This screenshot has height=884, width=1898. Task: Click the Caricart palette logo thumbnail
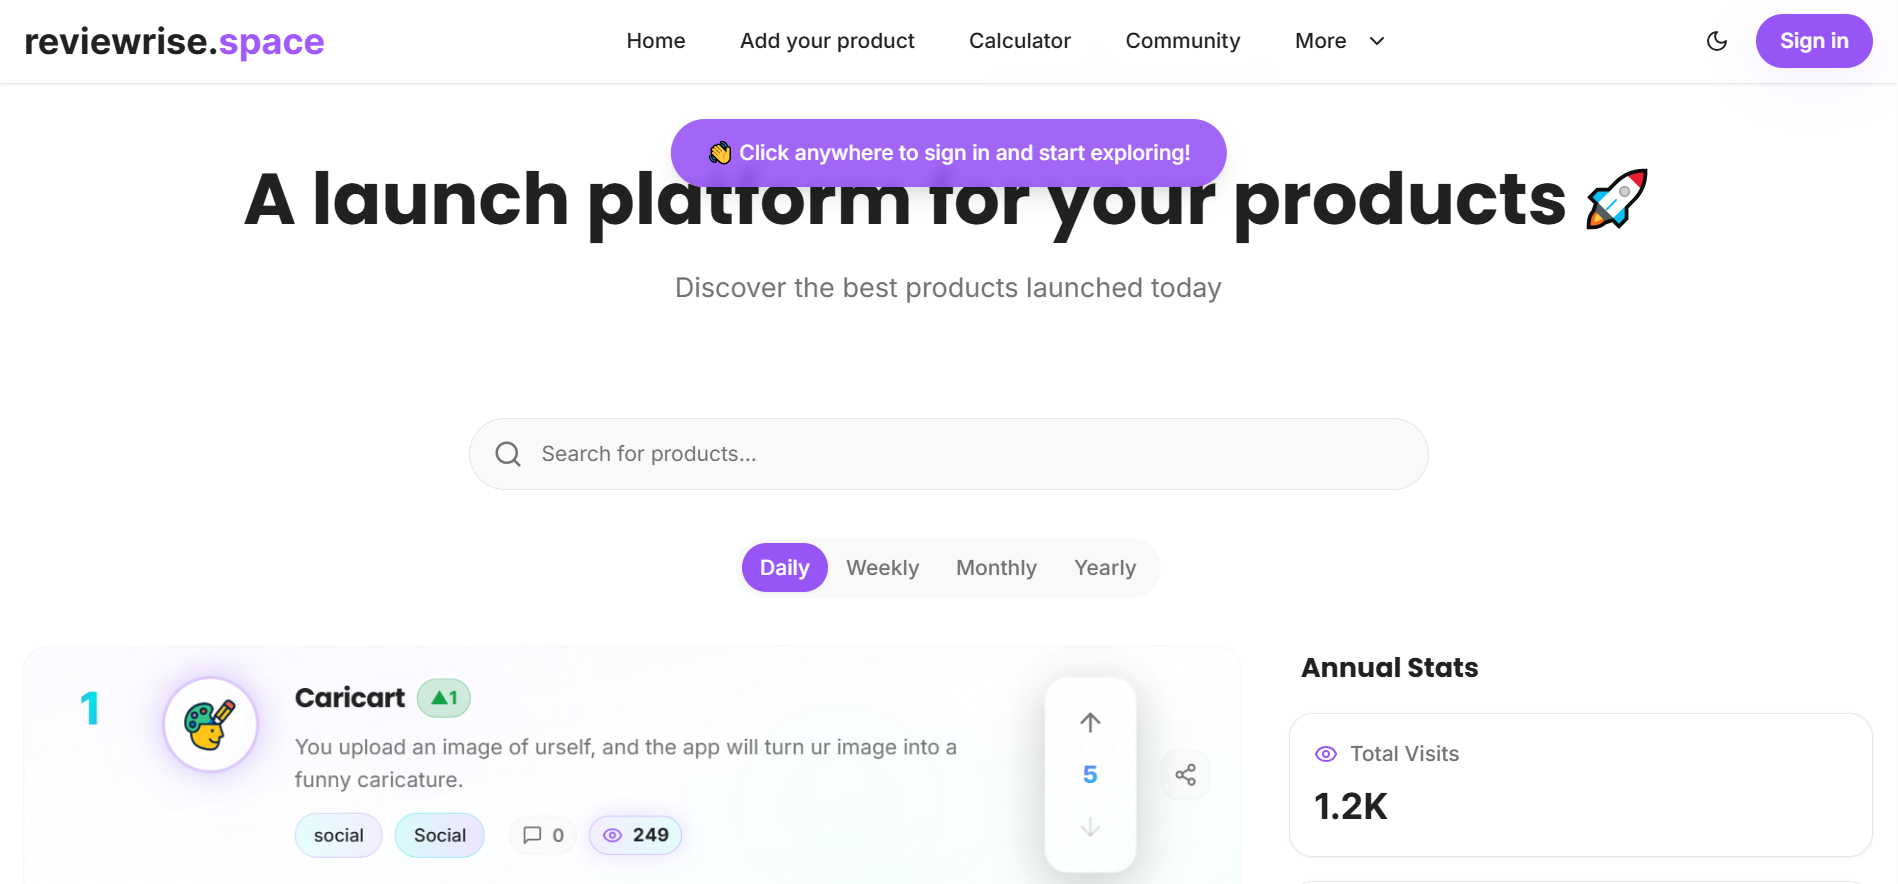[210, 724]
